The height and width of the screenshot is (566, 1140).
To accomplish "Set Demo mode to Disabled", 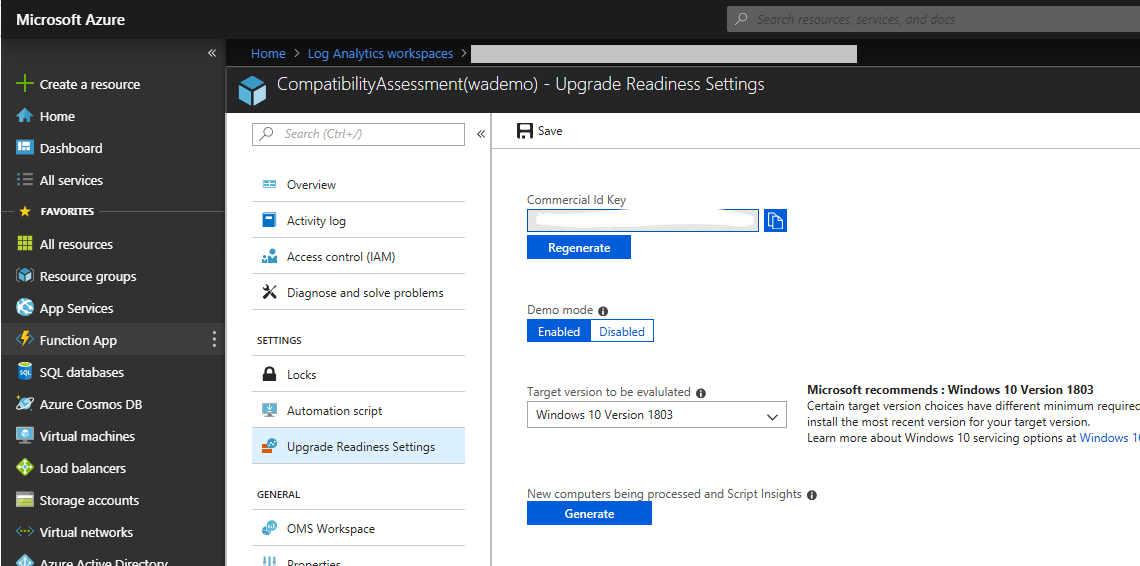I will point(622,331).
